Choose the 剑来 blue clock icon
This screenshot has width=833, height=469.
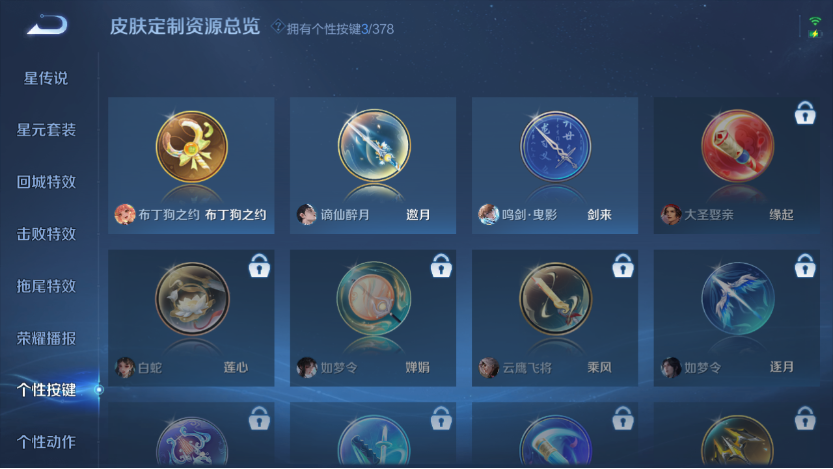pos(556,146)
